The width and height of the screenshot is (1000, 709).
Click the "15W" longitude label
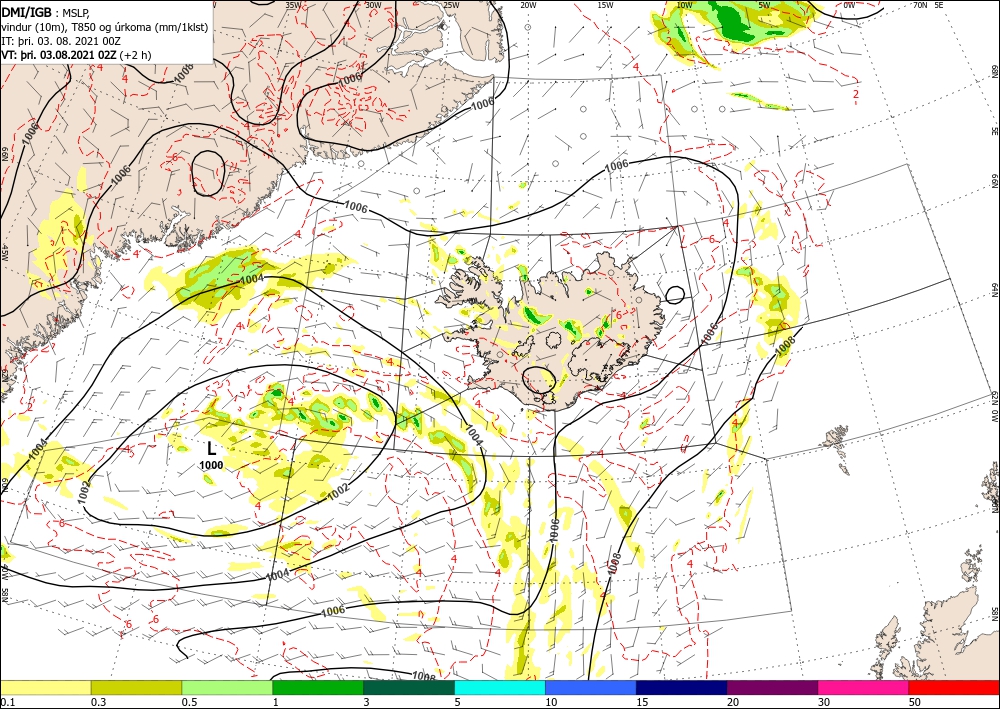click(x=606, y=5)
